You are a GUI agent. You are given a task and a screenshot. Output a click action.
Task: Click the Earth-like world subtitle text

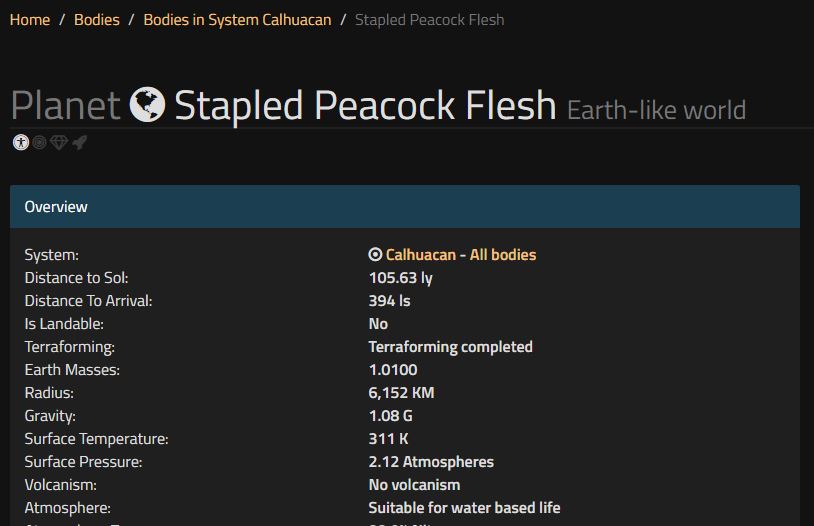click(x=656, y=110)
